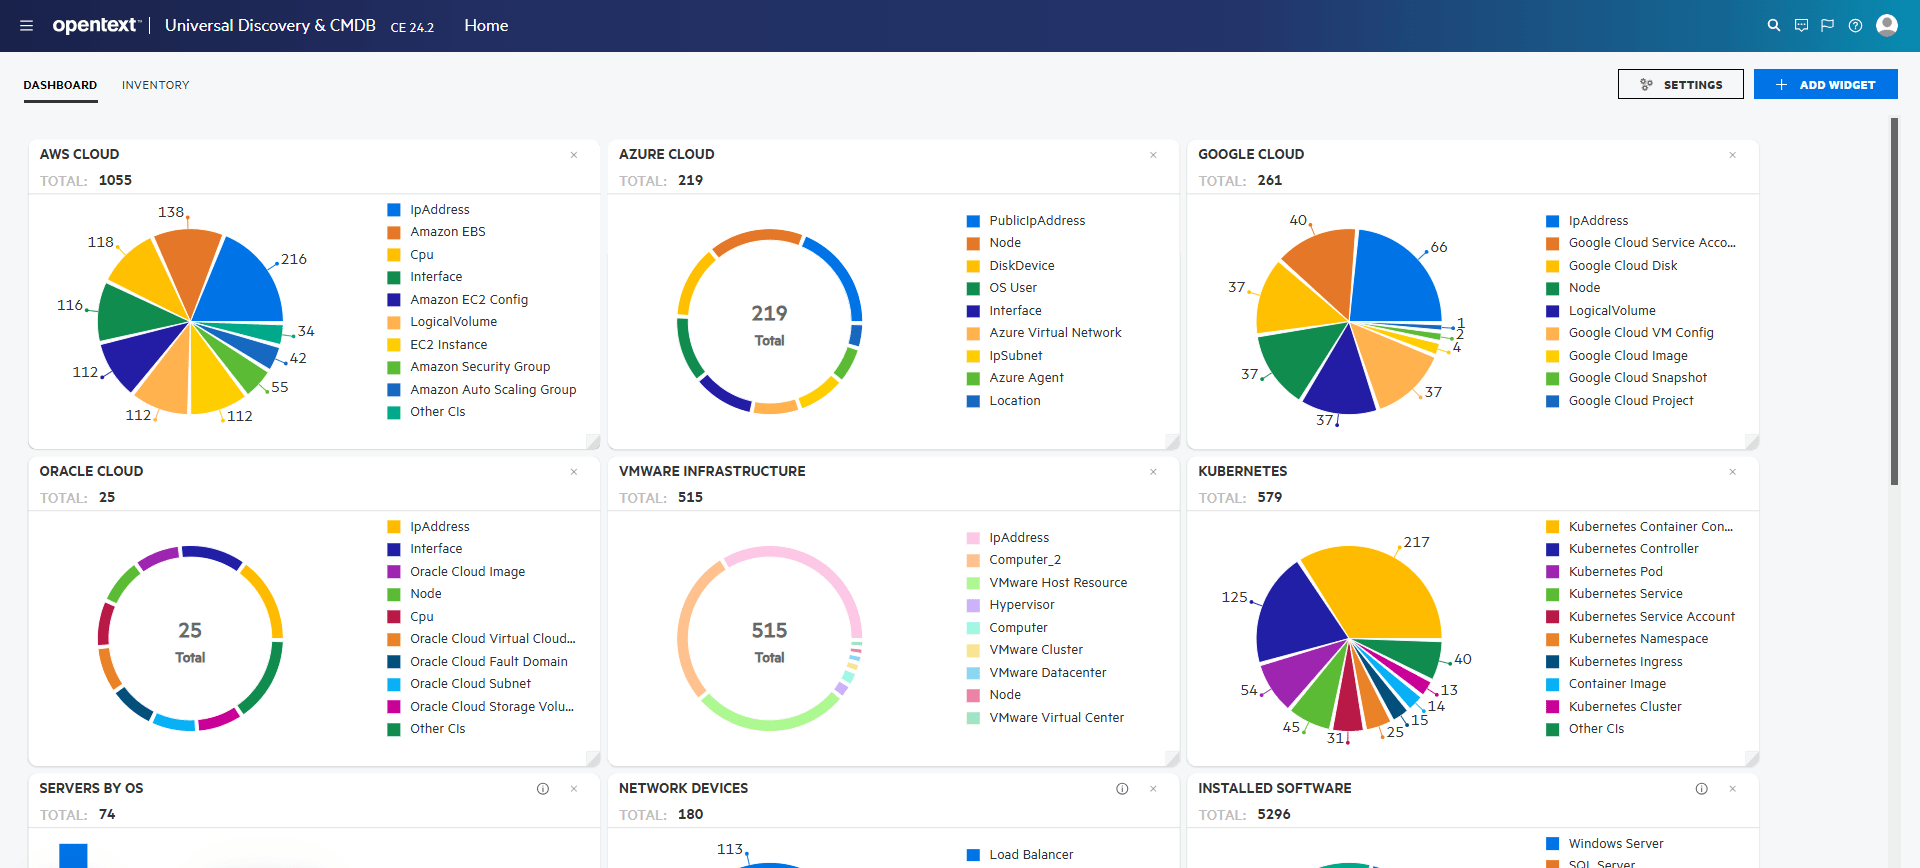The height and width of the screenshot is (868, 1920).
Task: Toggle DiskDevice legend entry
Action: (x=1010, y=266)
